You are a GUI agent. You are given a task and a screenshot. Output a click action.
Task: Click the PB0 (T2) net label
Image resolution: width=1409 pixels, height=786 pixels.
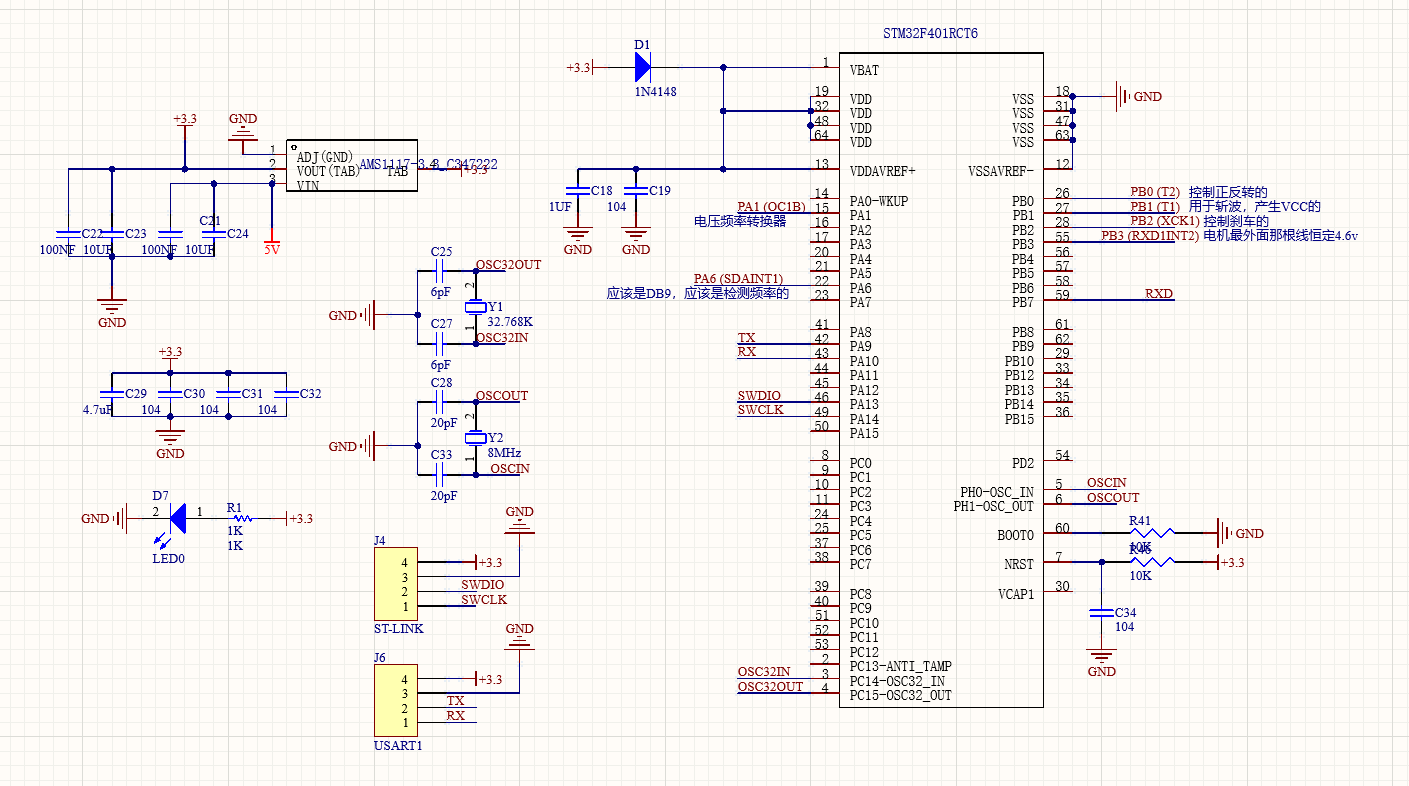tap(1155, 192)
